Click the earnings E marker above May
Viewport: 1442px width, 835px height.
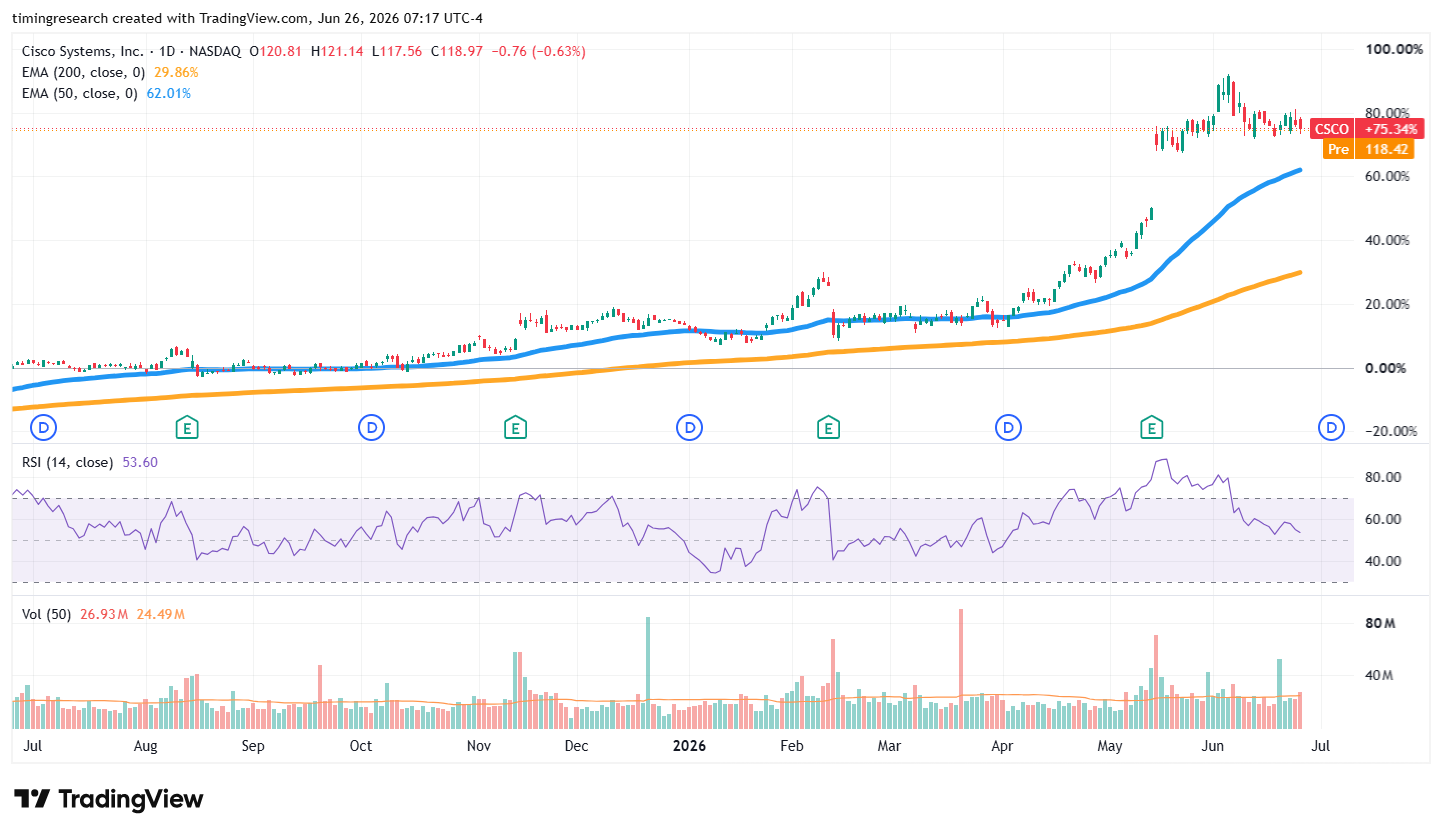point(1152,428)
